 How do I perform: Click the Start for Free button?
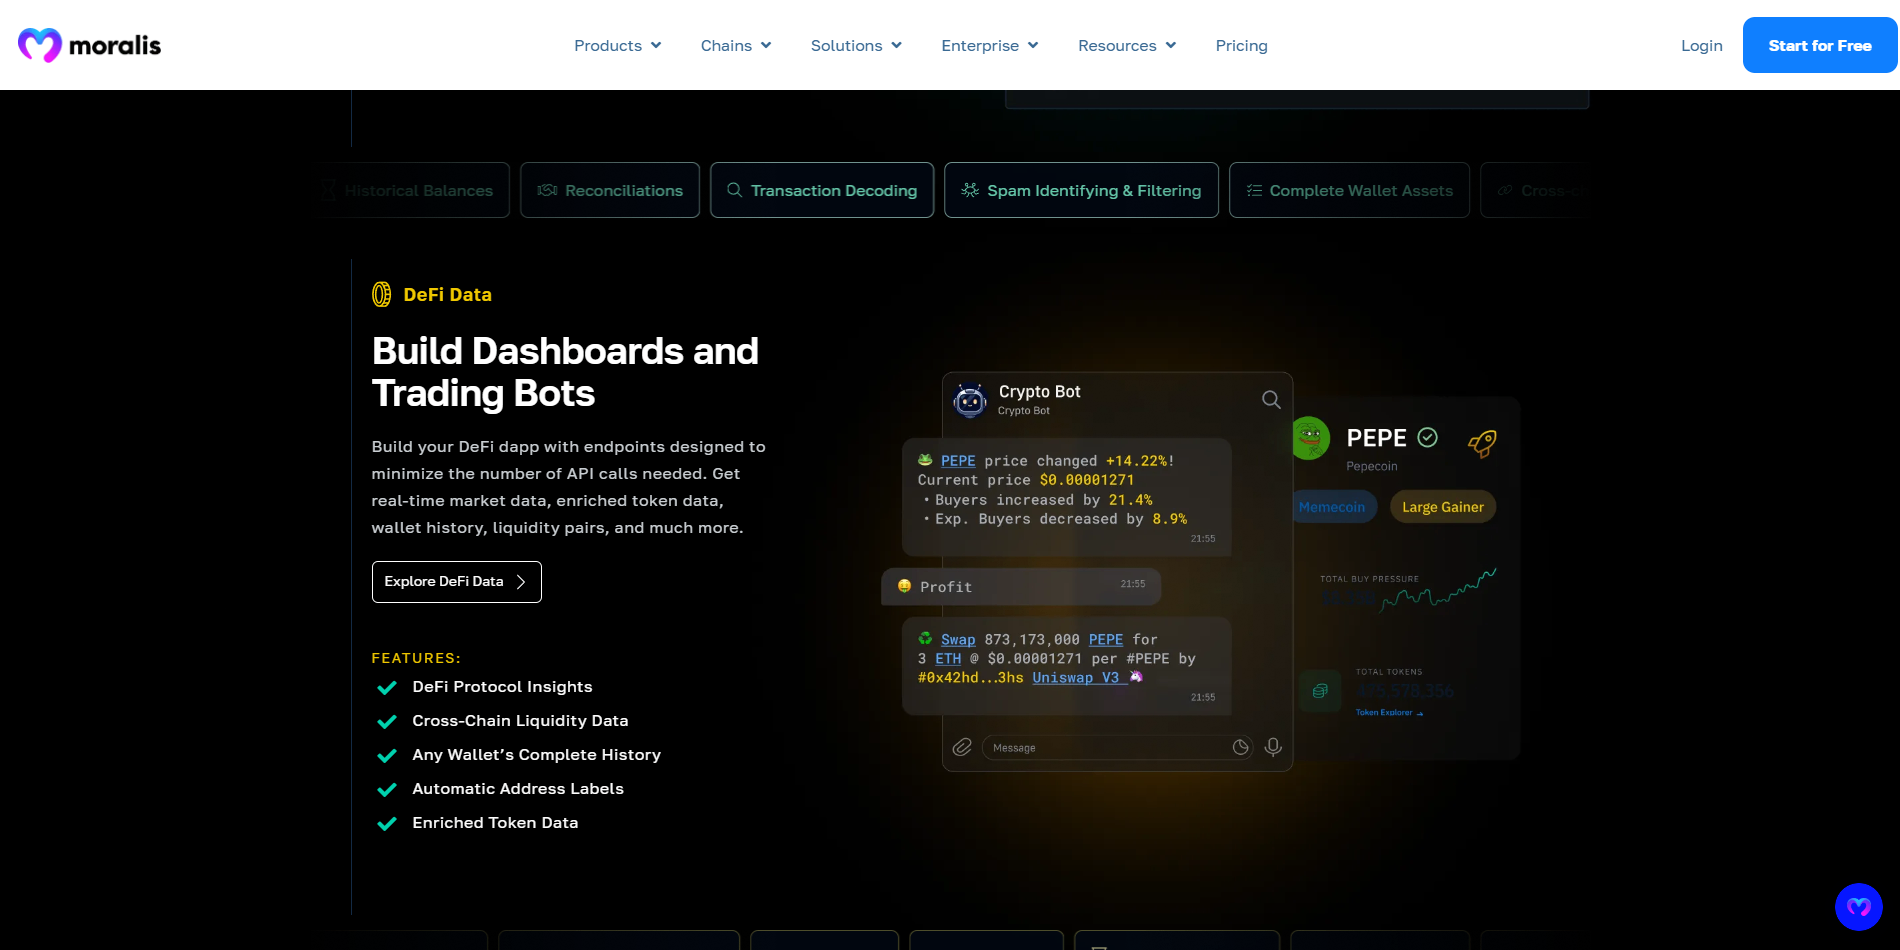(x=1819, y=46)
